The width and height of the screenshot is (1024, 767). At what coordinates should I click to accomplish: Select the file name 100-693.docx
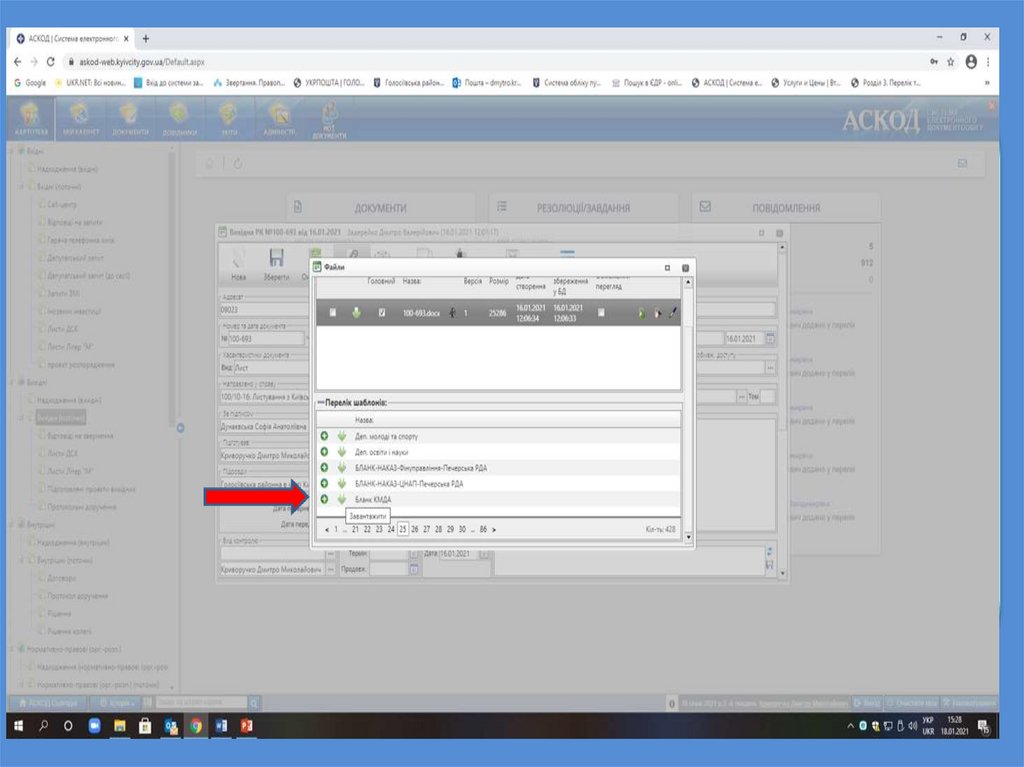tap(421, 313)
